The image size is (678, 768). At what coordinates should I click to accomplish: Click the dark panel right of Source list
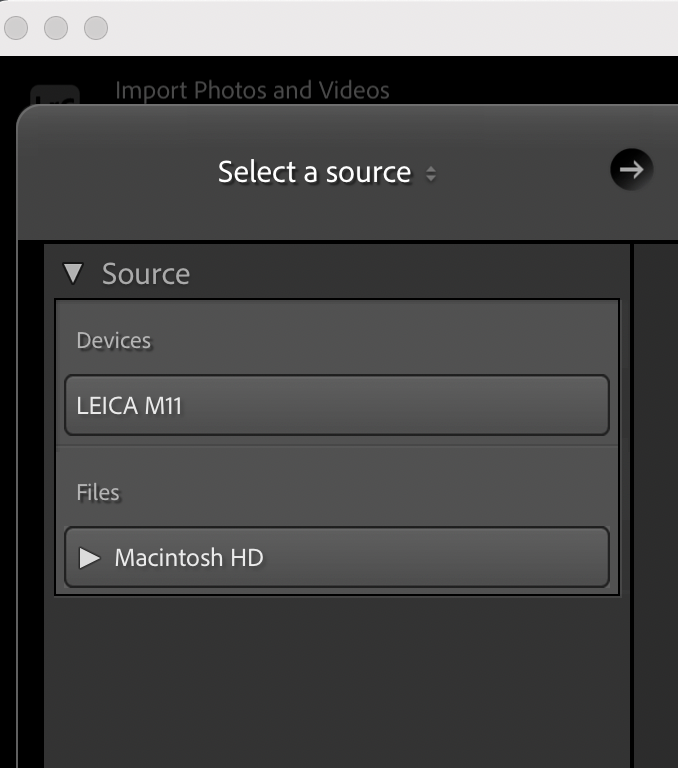pos(655,500)
